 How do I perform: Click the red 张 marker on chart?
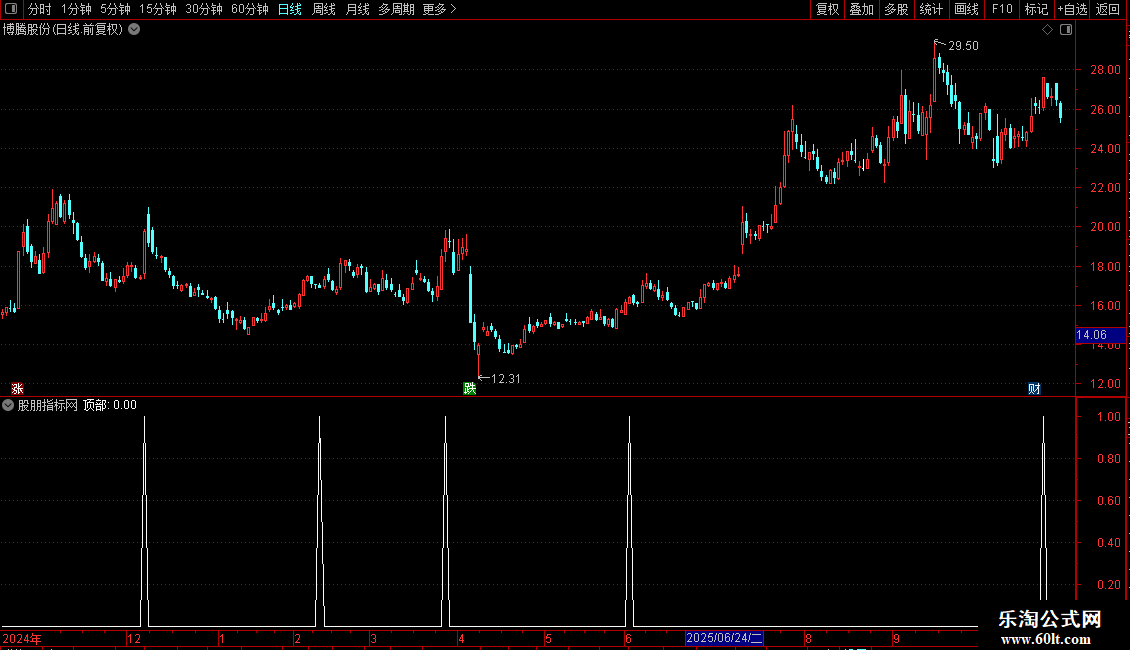click(17, 389)
